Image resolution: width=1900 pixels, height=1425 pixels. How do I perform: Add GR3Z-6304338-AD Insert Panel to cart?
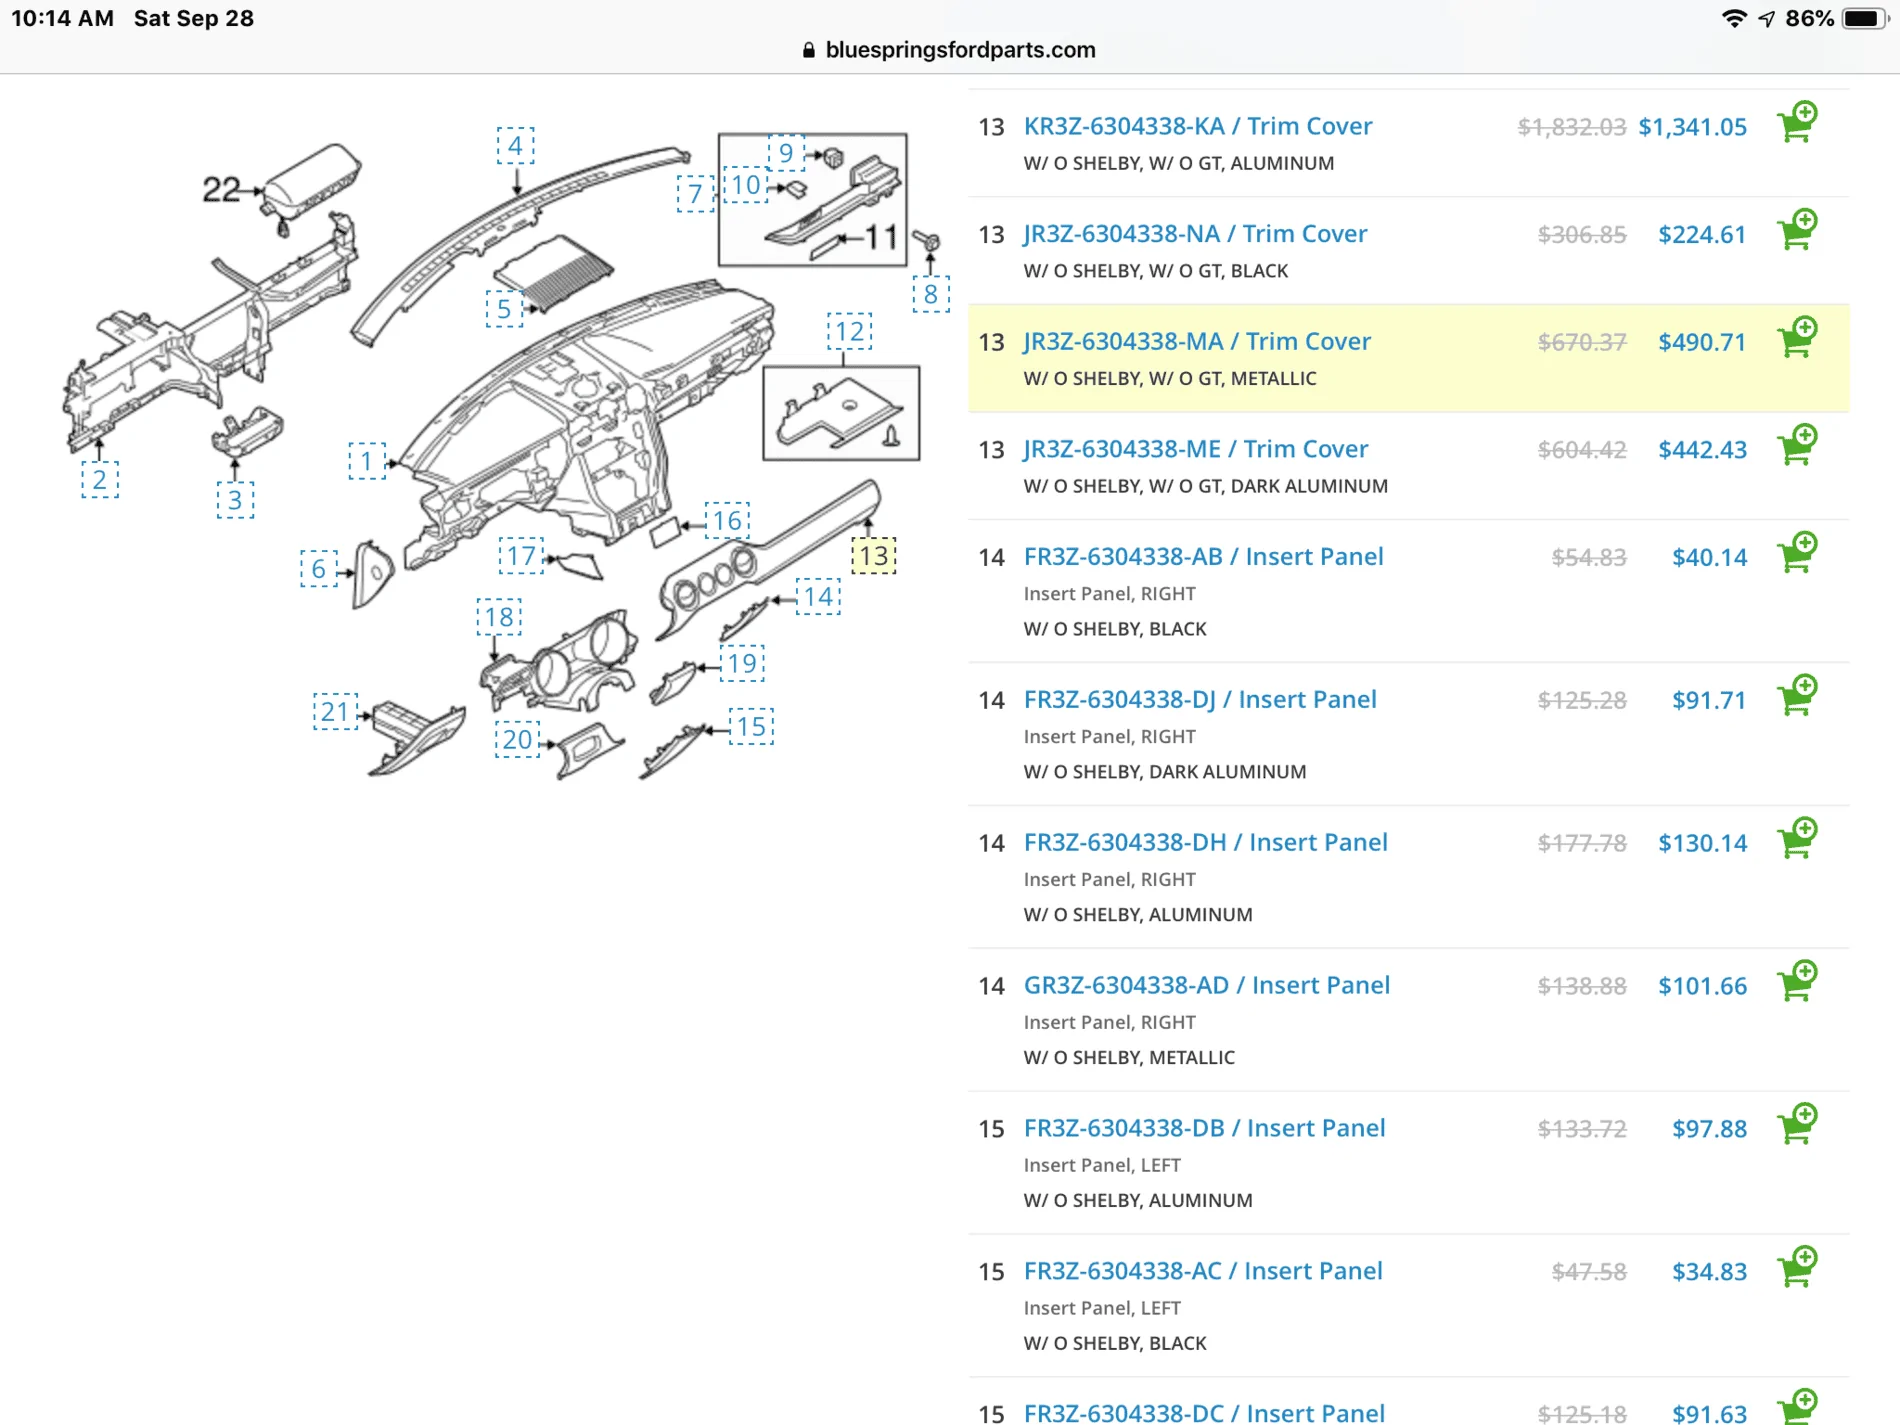[x=1797, y=982]
